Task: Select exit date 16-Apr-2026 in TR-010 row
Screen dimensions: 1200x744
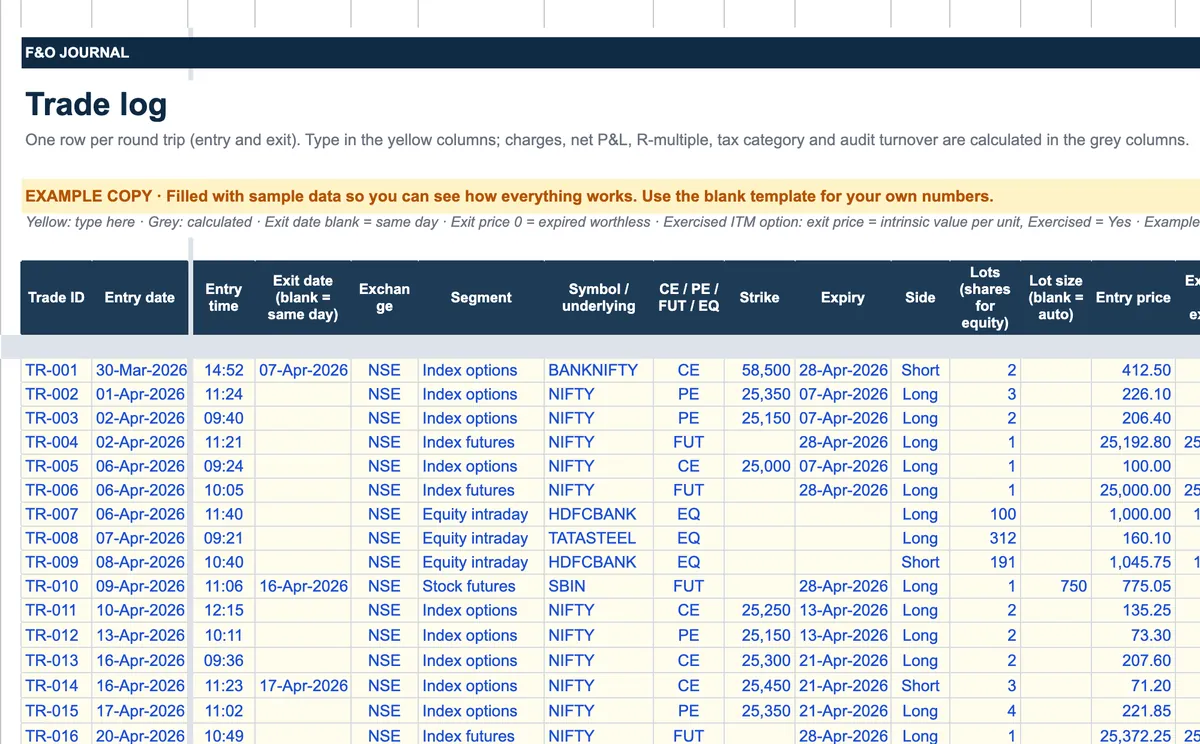Action: (303, 586)
